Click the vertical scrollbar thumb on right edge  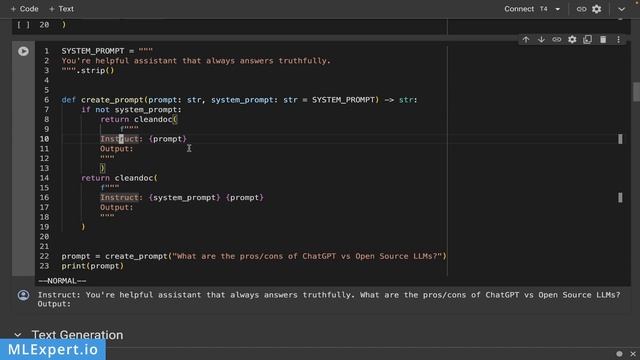636,92
